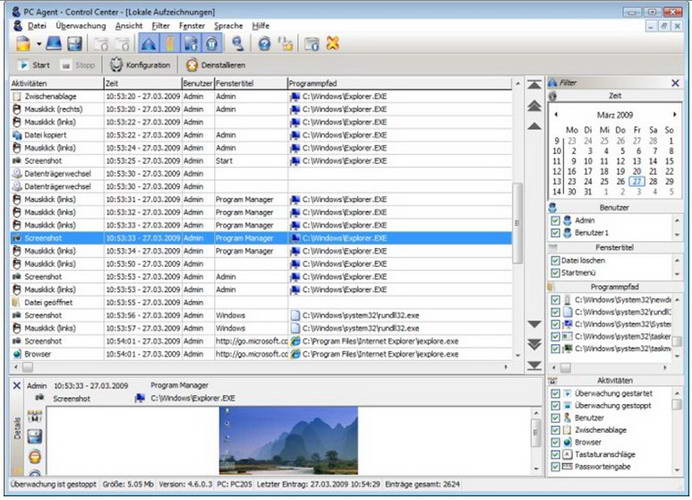This screenshot has width=692, height=500.
Task: Click the activity list vertical scrollbar
Action: tap(517, 220)
